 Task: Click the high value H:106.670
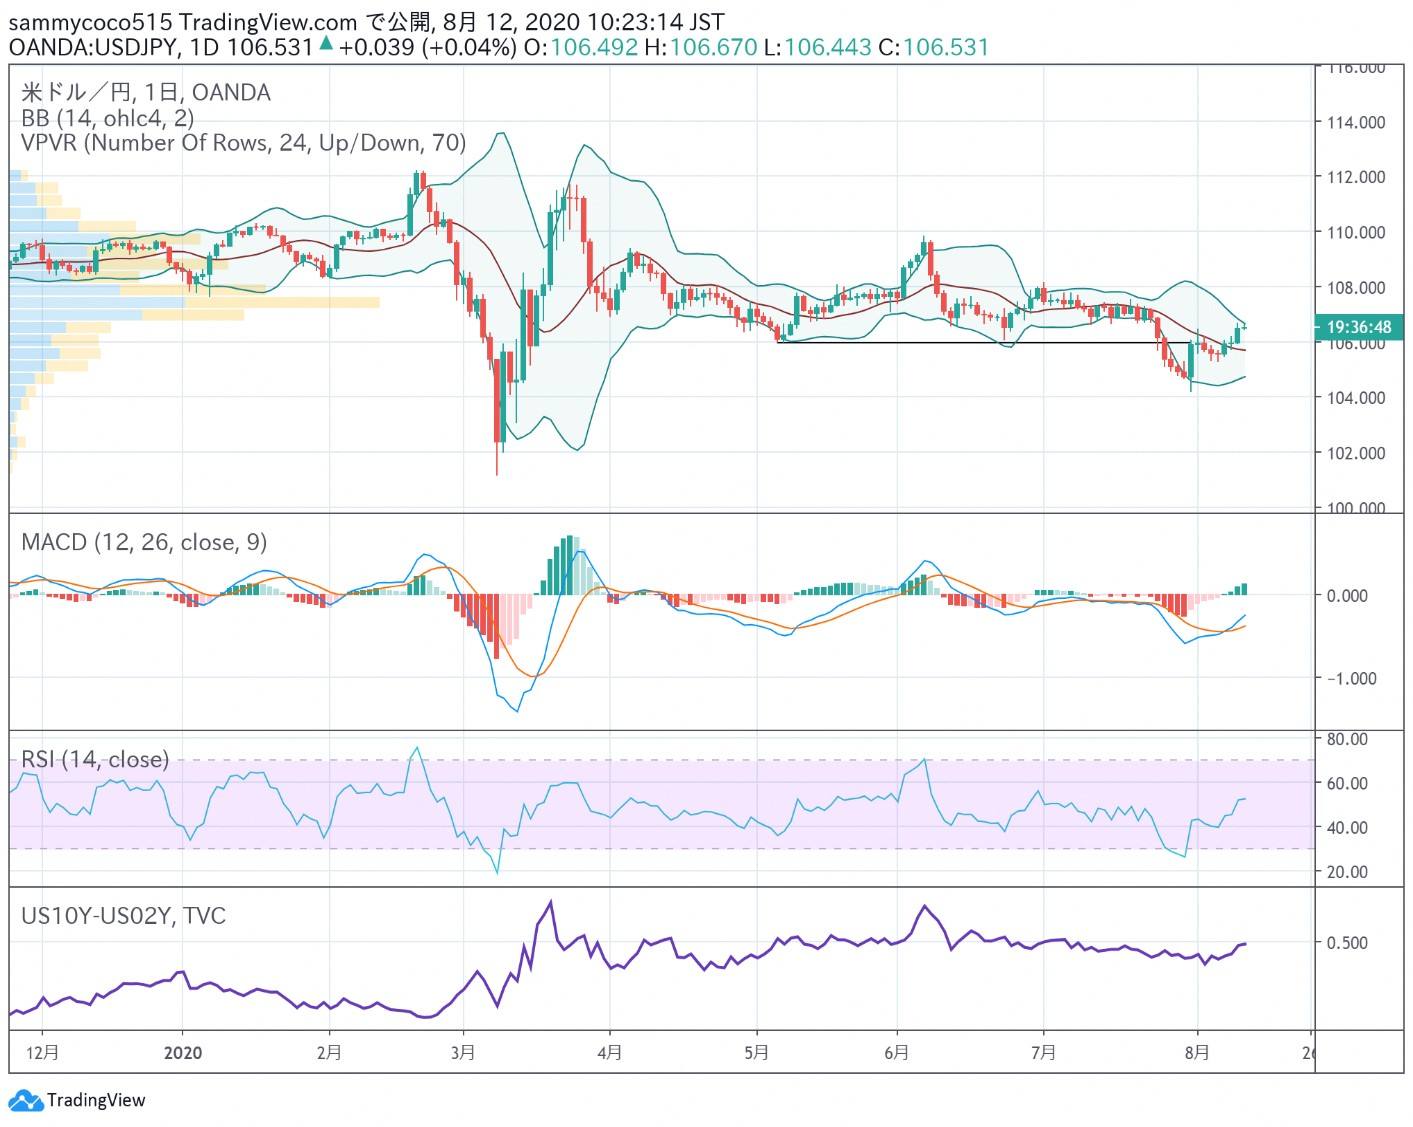[701, 47]
